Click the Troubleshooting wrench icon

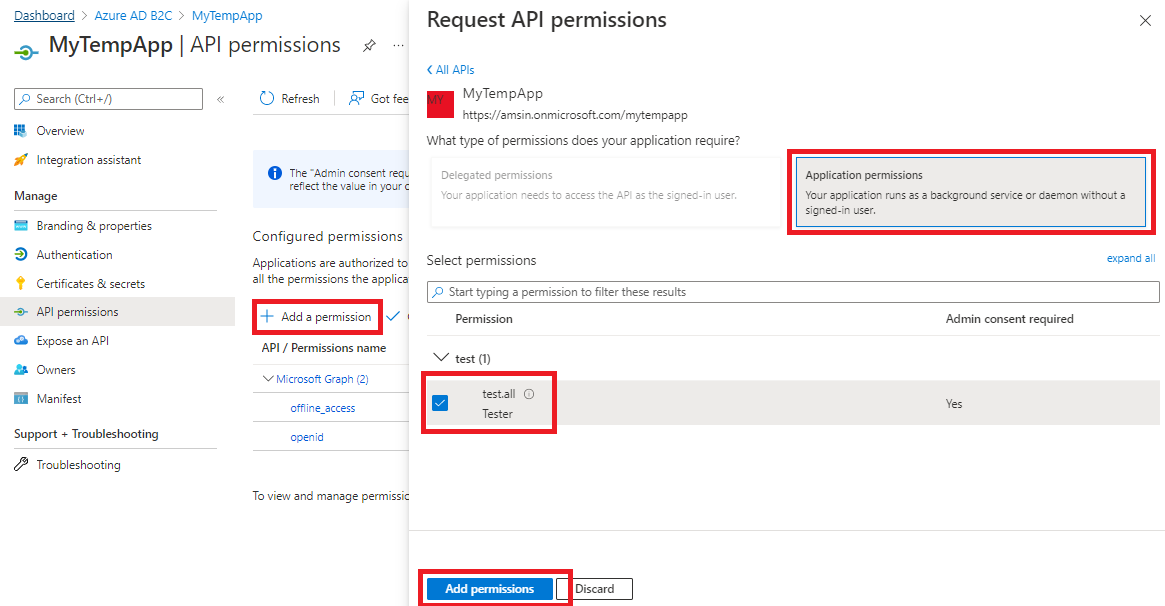point(20,465)
